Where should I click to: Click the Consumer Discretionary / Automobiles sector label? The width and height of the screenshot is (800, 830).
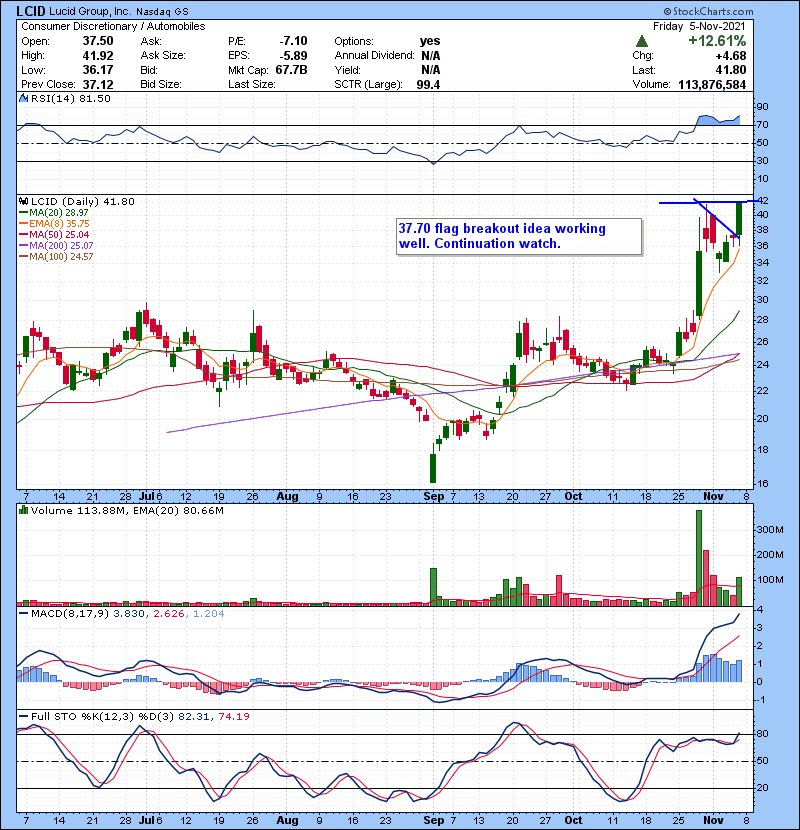click(113, 26)
